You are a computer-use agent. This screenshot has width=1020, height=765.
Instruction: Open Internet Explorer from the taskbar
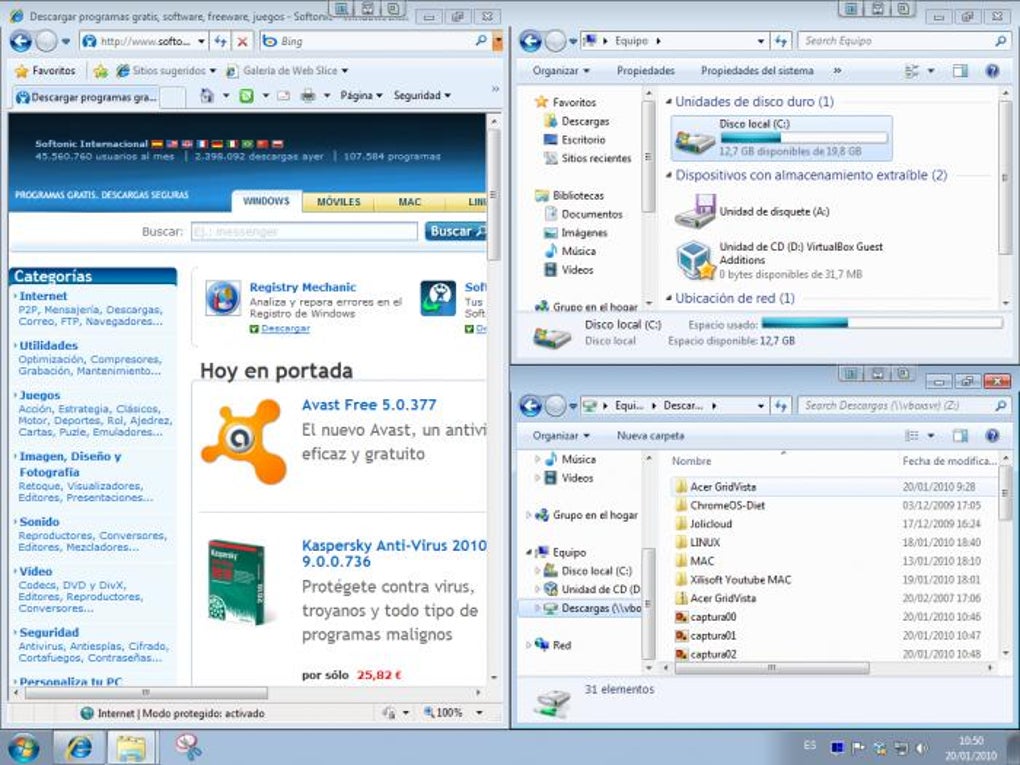point(79,747)
